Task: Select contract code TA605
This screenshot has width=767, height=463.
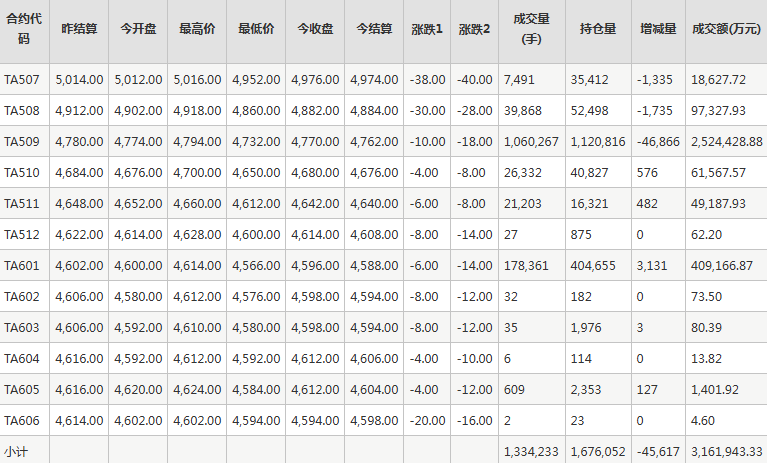Action: [22, 390]
